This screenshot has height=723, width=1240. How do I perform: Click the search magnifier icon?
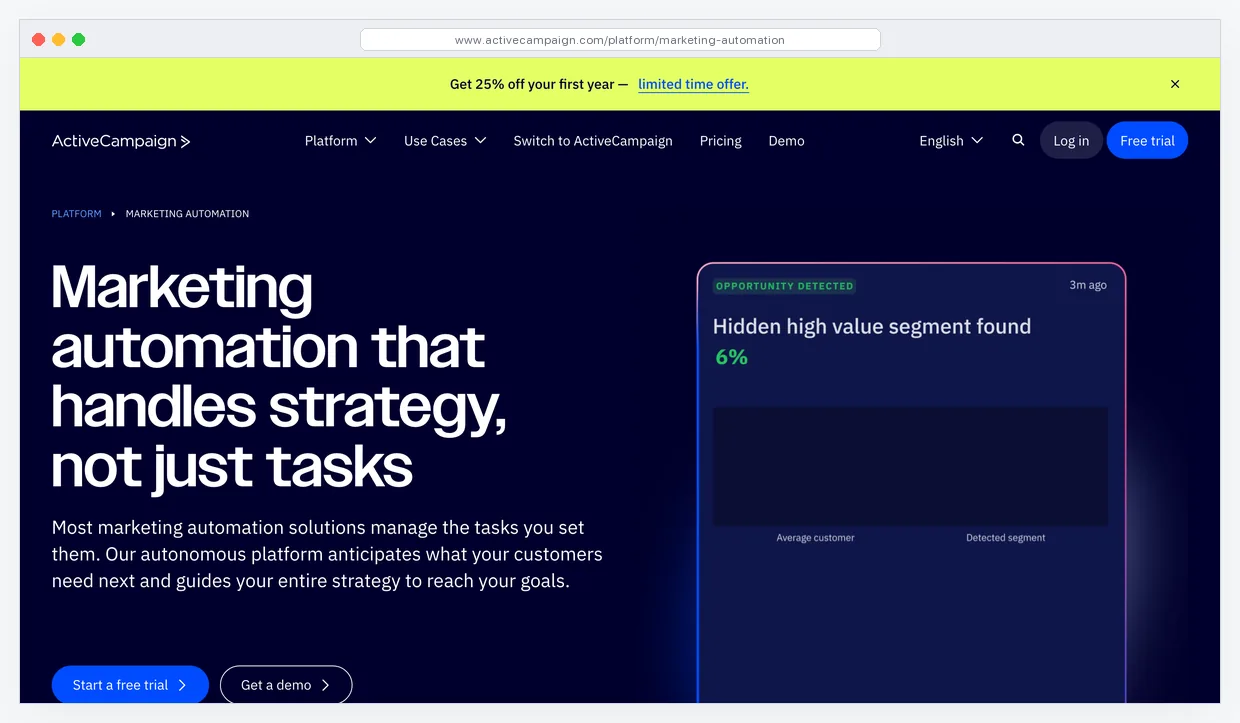(1018, 140)
